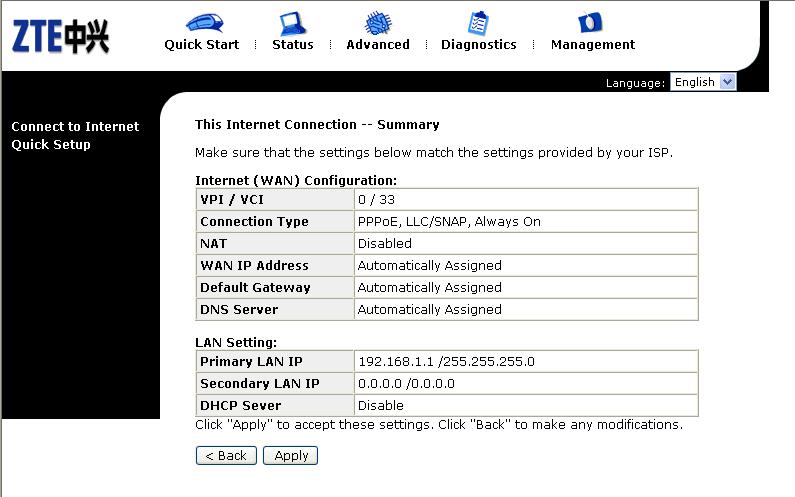This screenshot has width=795, height=497.
Task: Go to the Status menu label
Action: tap(293, 45)
